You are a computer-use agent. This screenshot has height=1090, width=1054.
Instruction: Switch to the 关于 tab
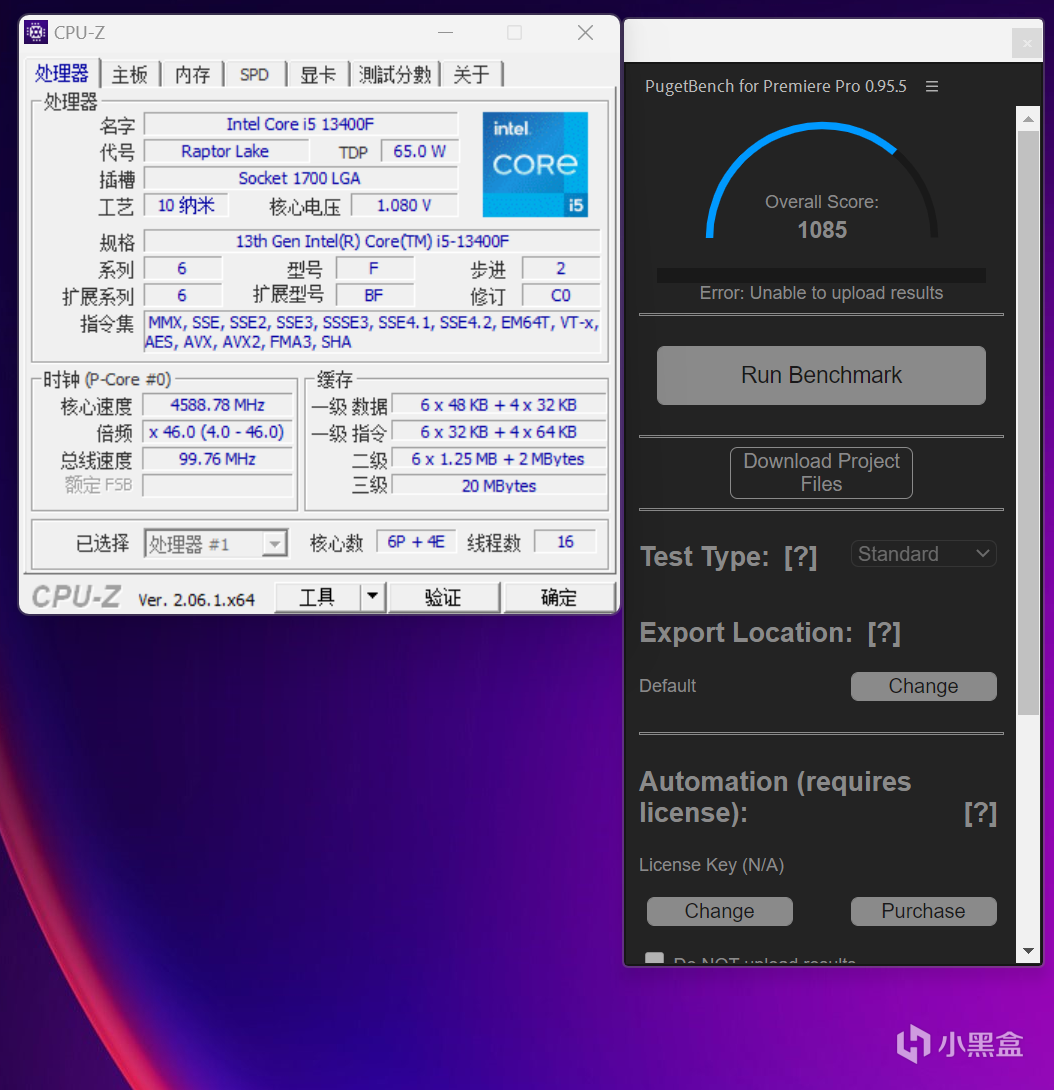471,74
